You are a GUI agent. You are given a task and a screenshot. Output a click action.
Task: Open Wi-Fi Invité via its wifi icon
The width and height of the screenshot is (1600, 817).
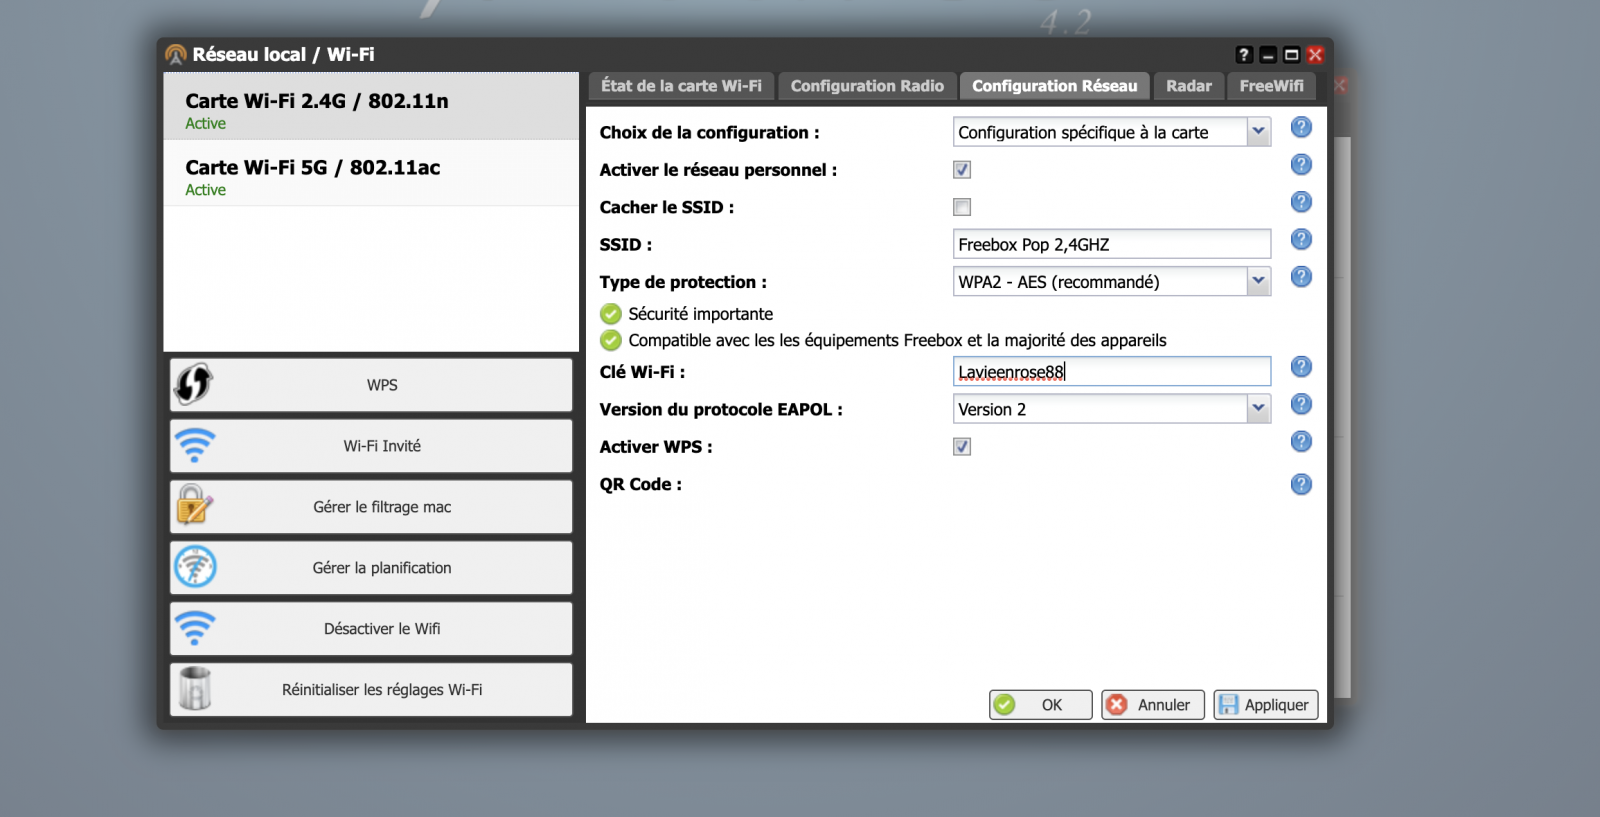point(195,446)
